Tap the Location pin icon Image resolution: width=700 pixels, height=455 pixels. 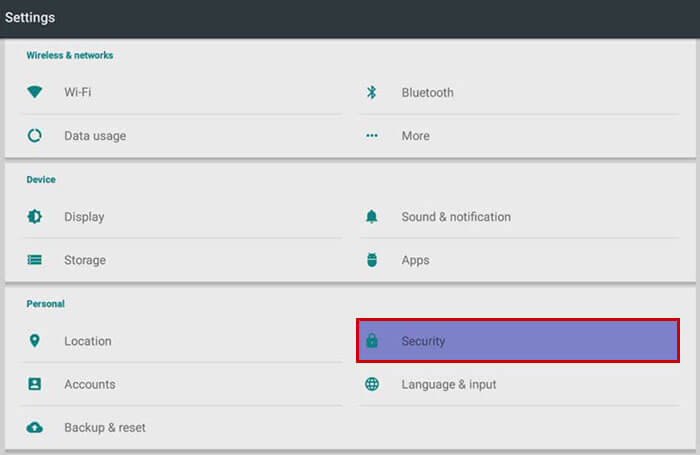[34, 341]
